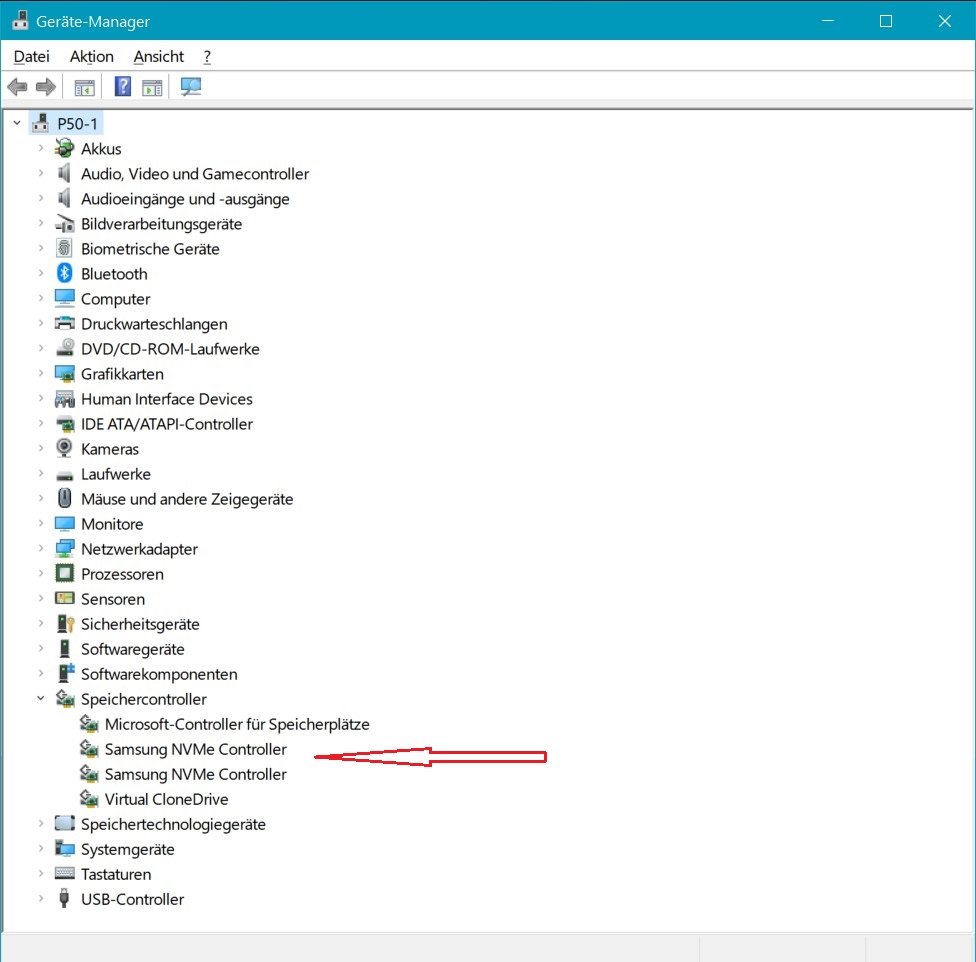
Task: Click the Back arrow toolbar icon
Action: [x=17, y=86]
